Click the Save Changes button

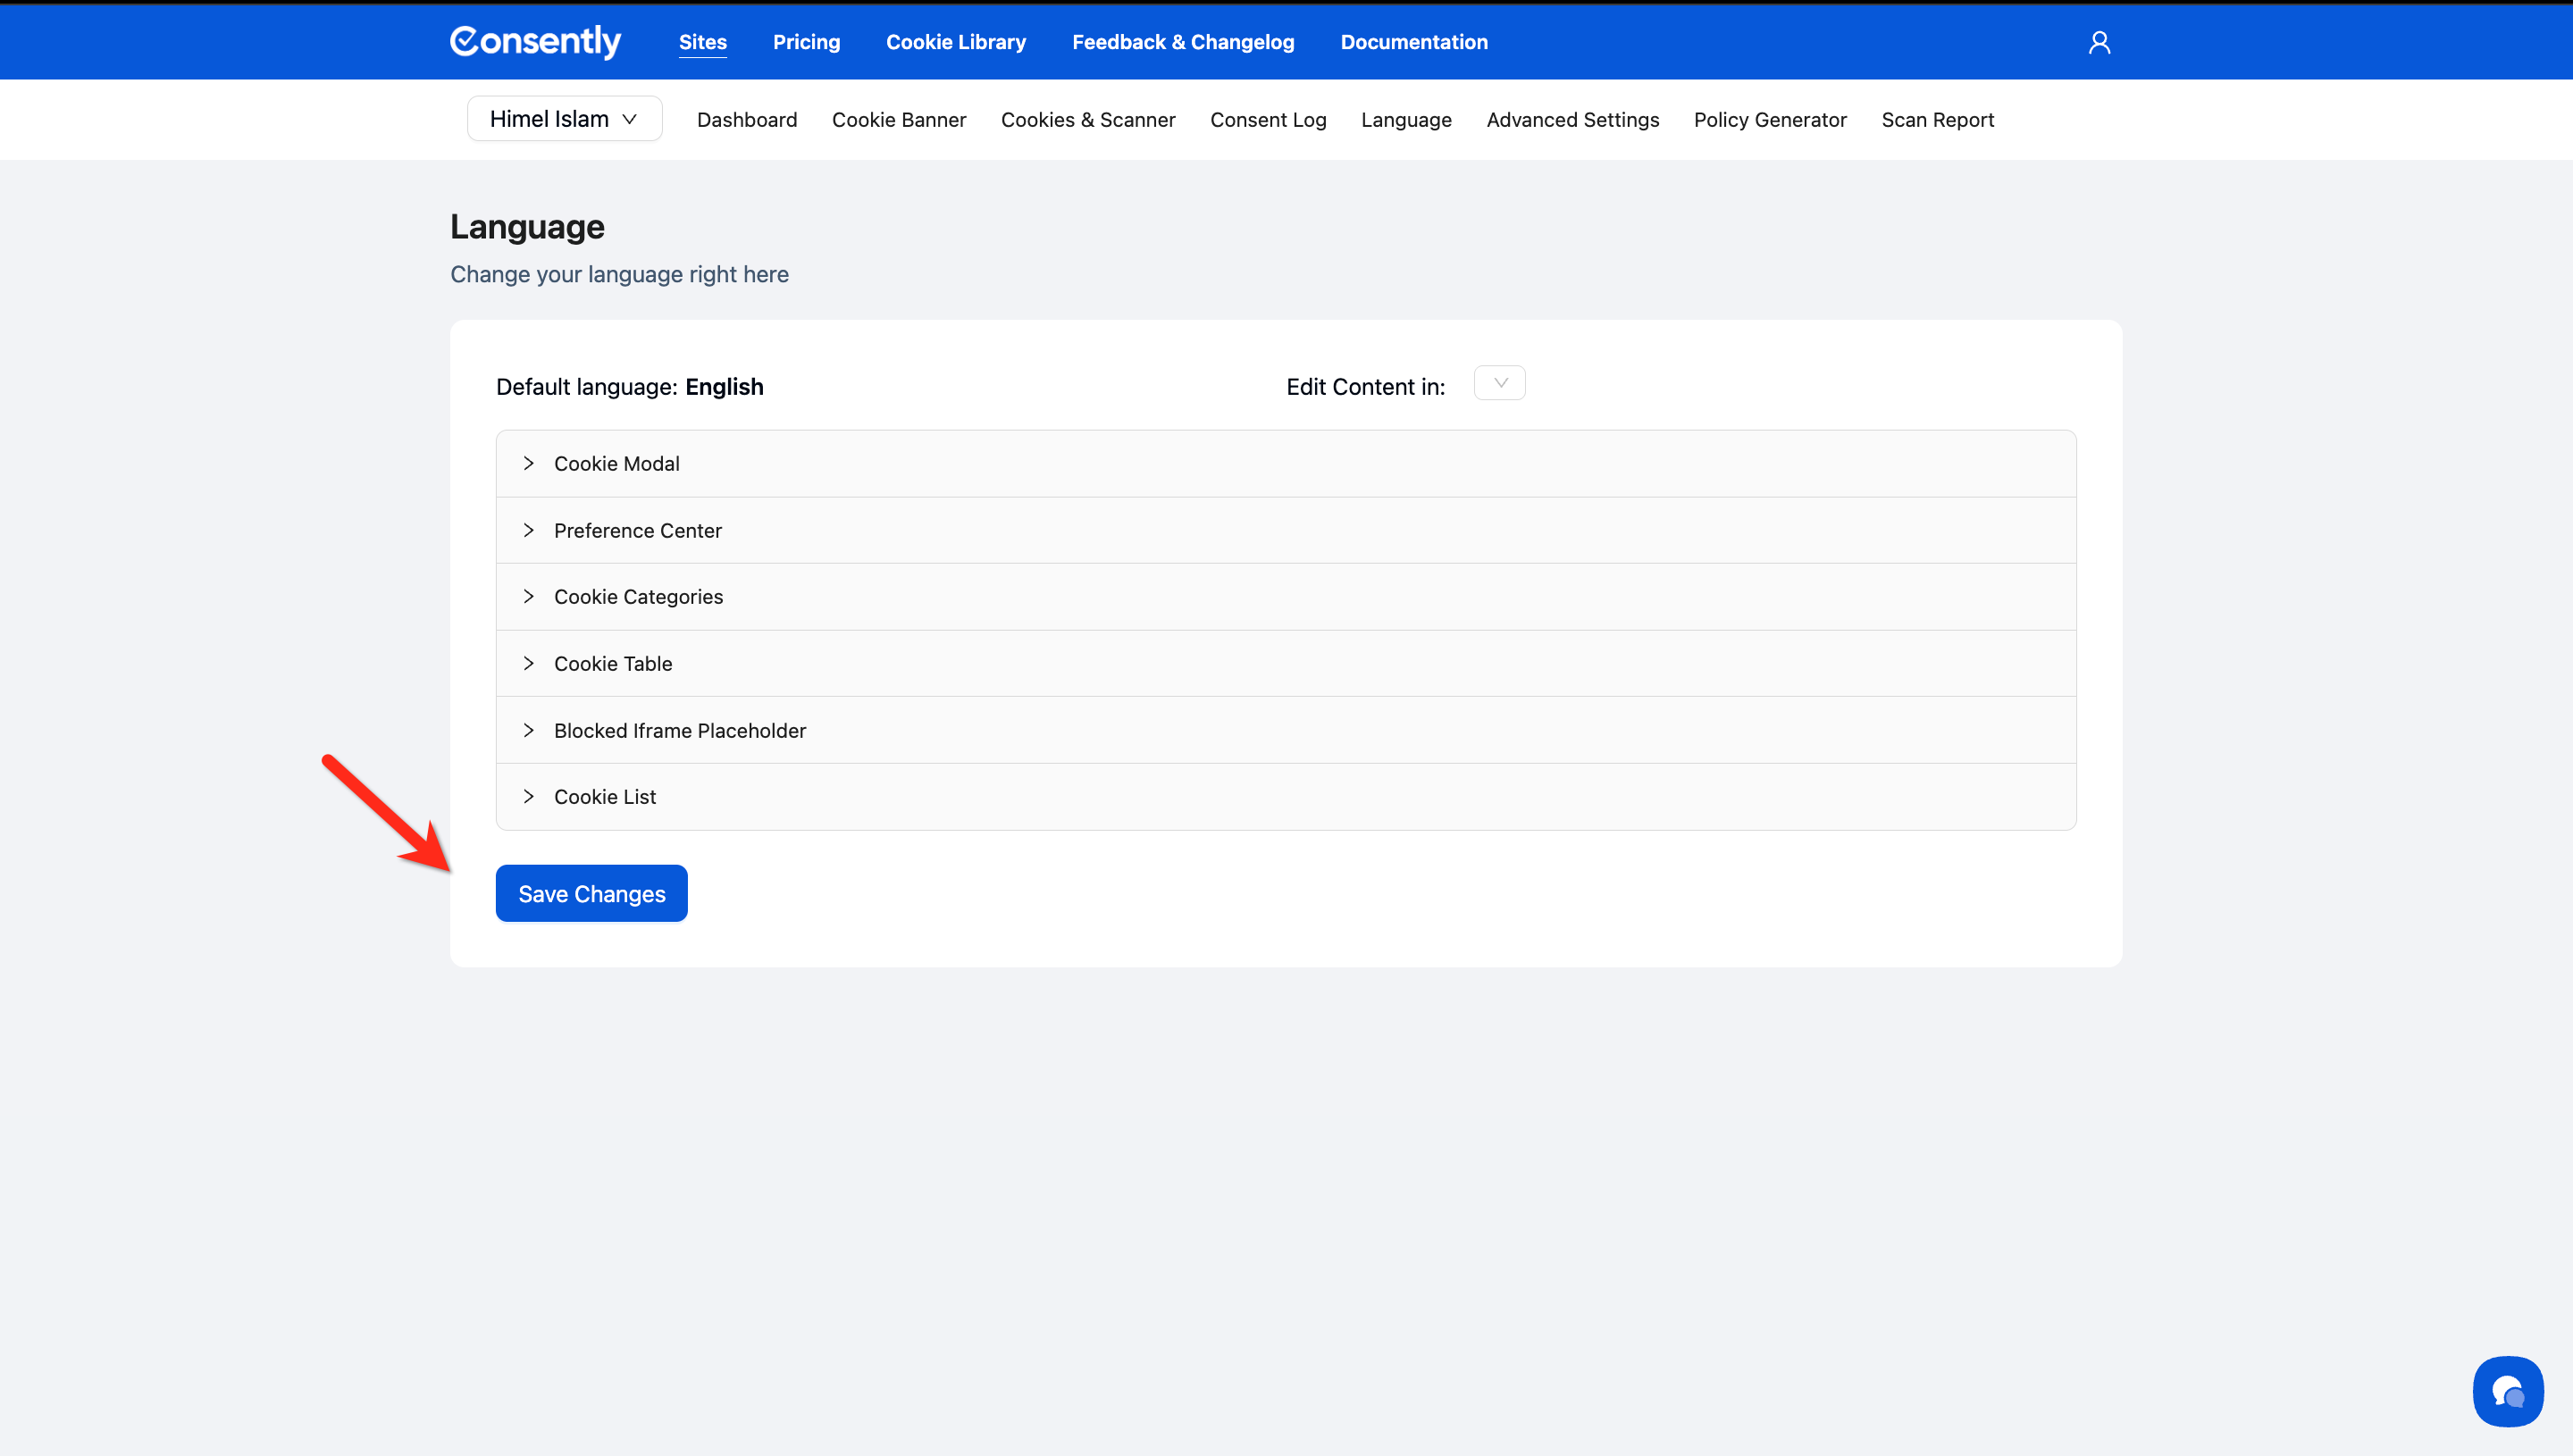tap(591, 894)
